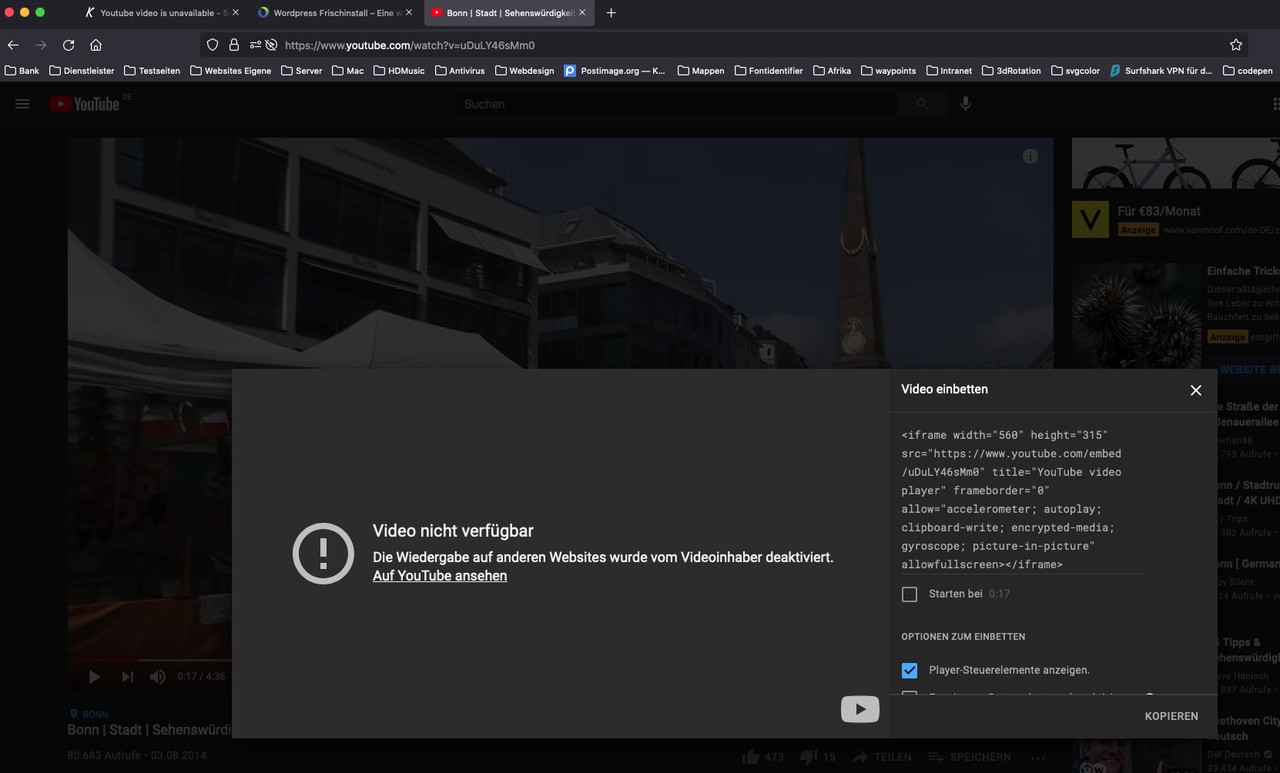Viewport: 1280px width, 773px height.
Task: Open the Afrika bookmarks folder
Action: coord(832,71)
